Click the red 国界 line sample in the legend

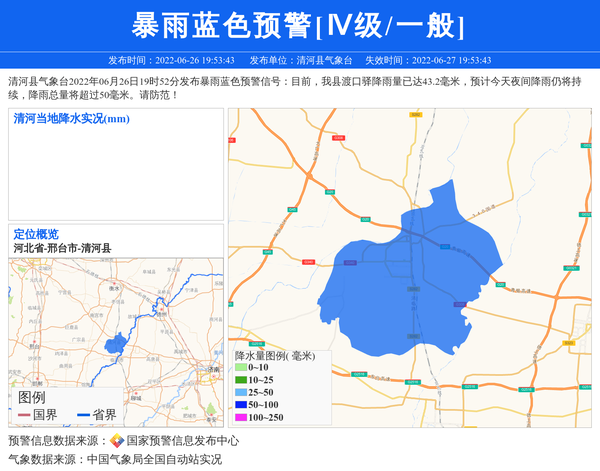pos(24,415)
